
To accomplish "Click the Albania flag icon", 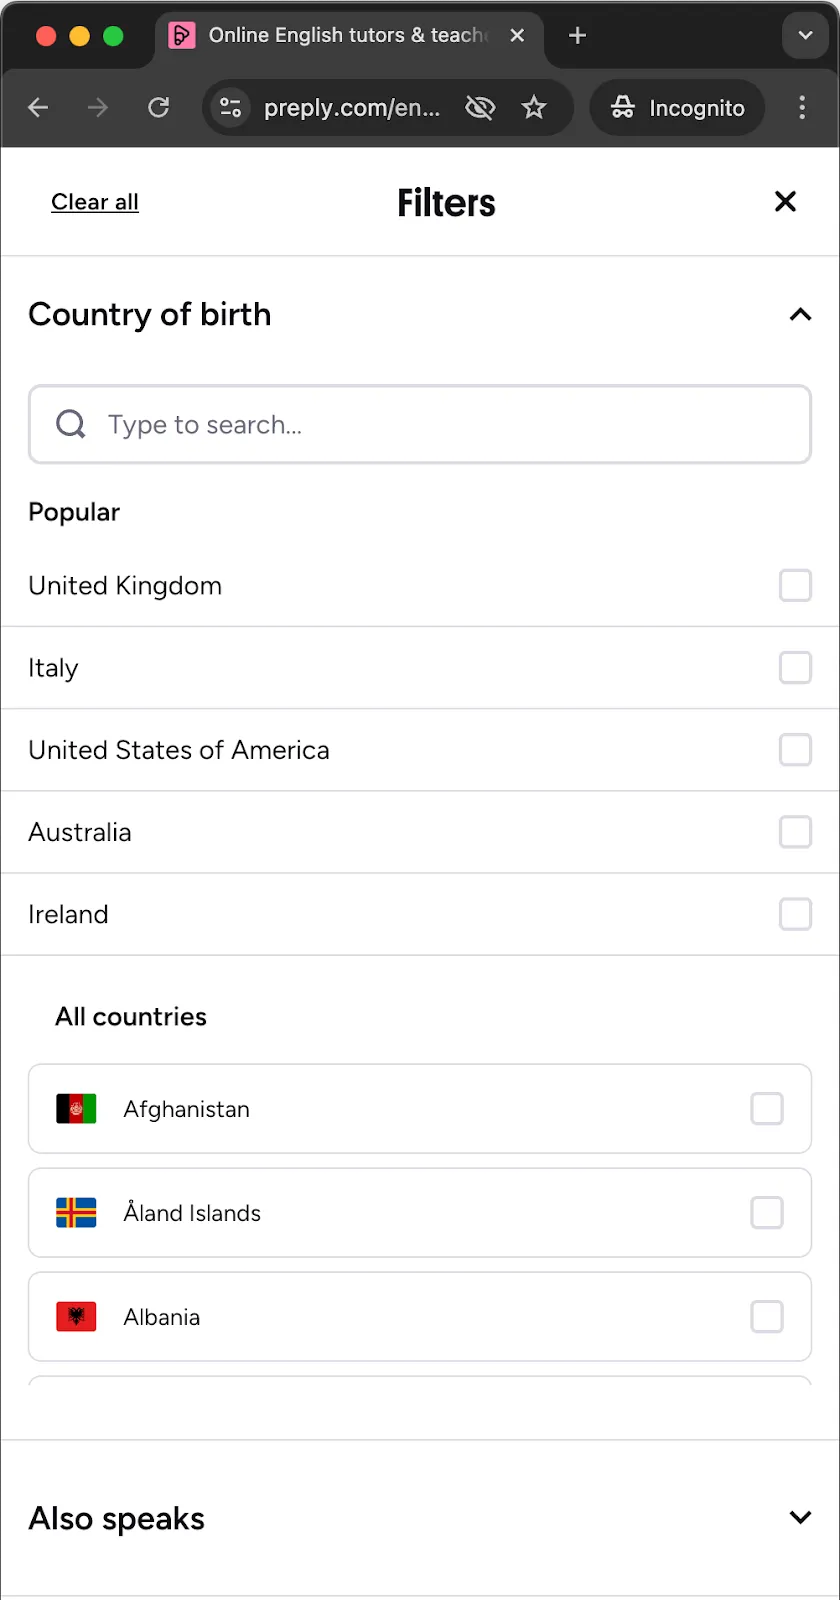I will click(x=76, y=1317).
